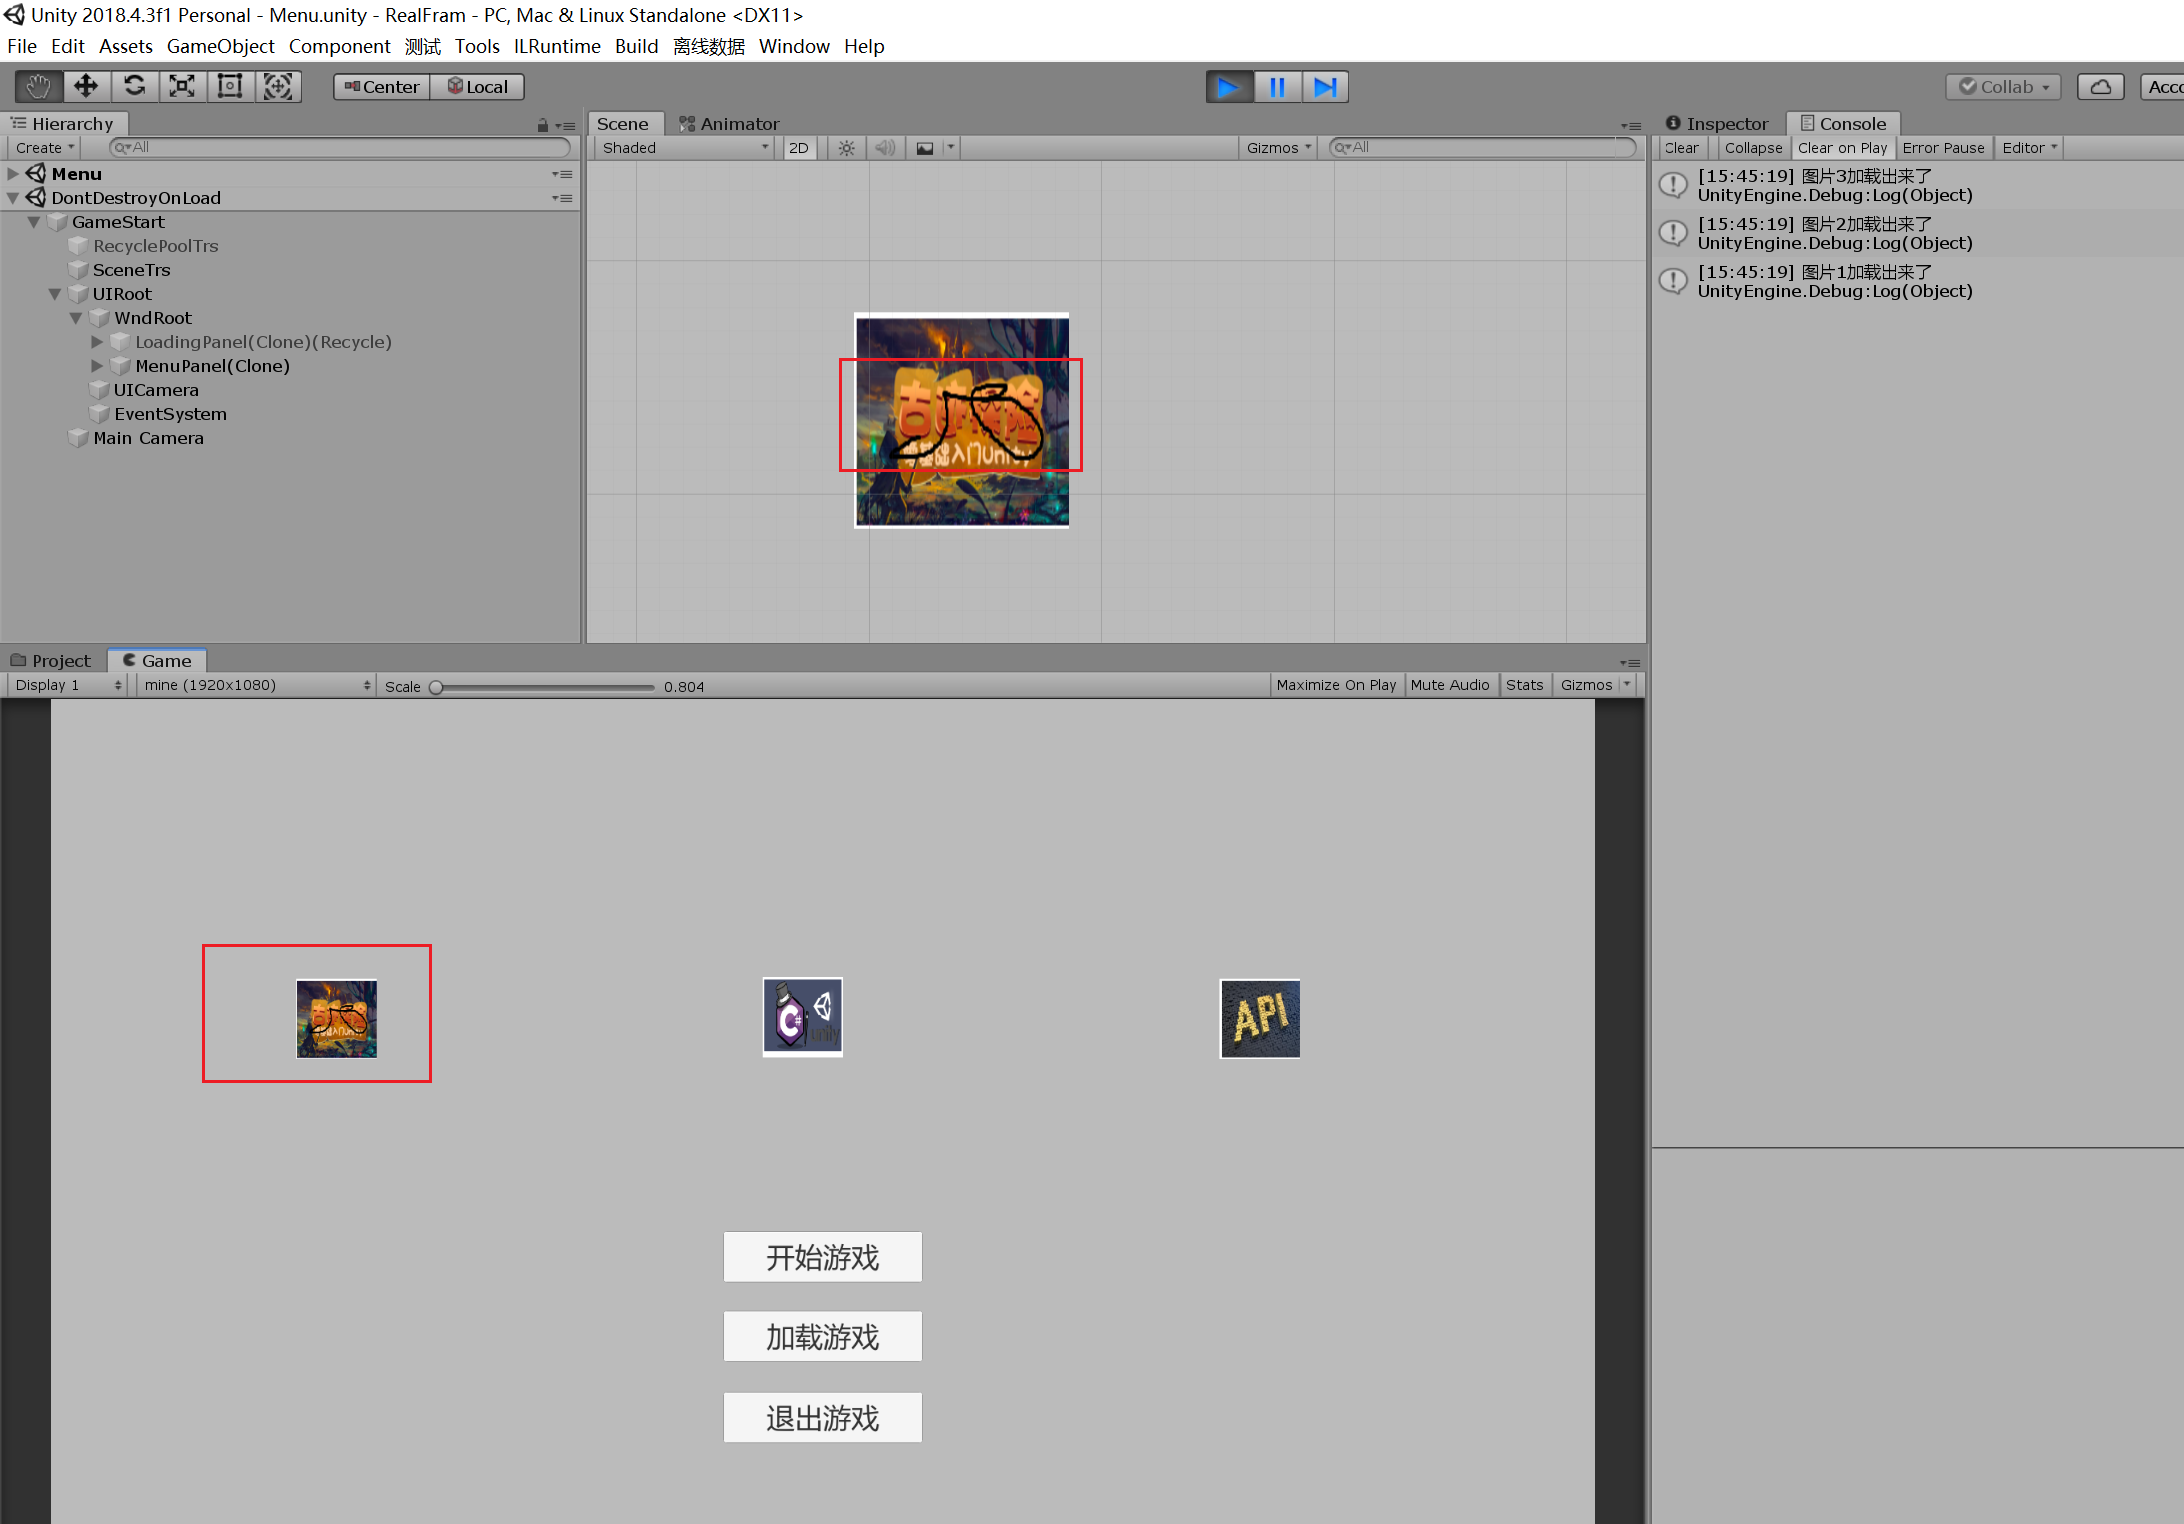Click the Pause button
Screen dimensions: 2184x1524
(1277, 87)
